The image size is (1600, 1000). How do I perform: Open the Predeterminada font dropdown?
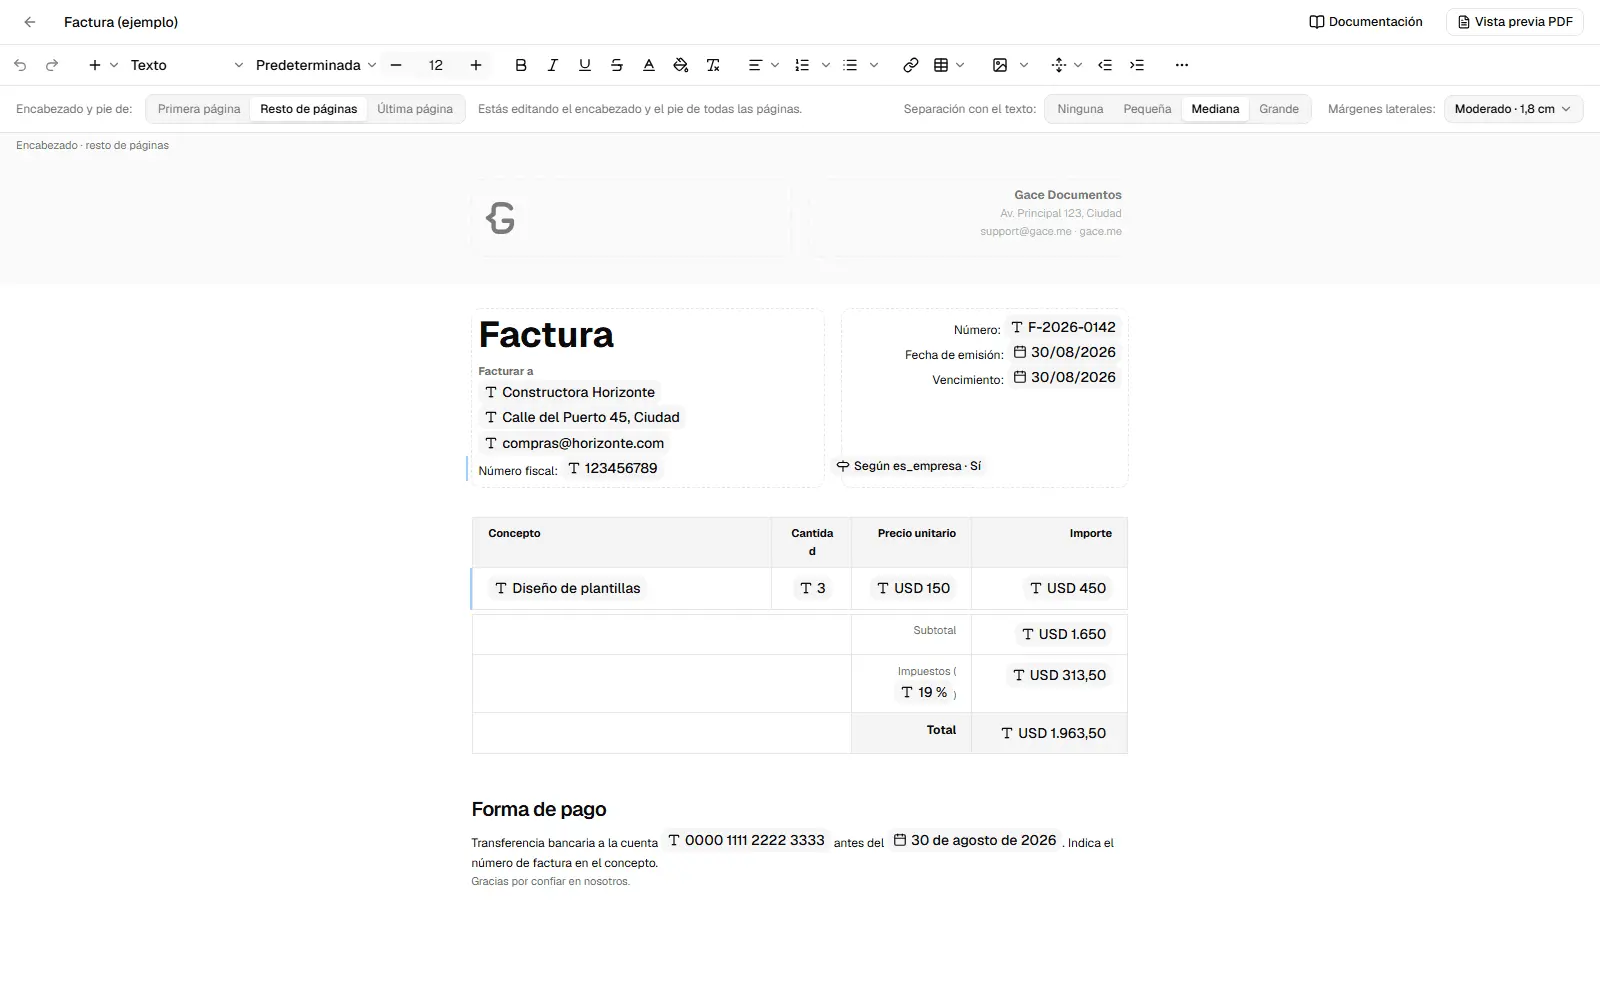(316, 65)
